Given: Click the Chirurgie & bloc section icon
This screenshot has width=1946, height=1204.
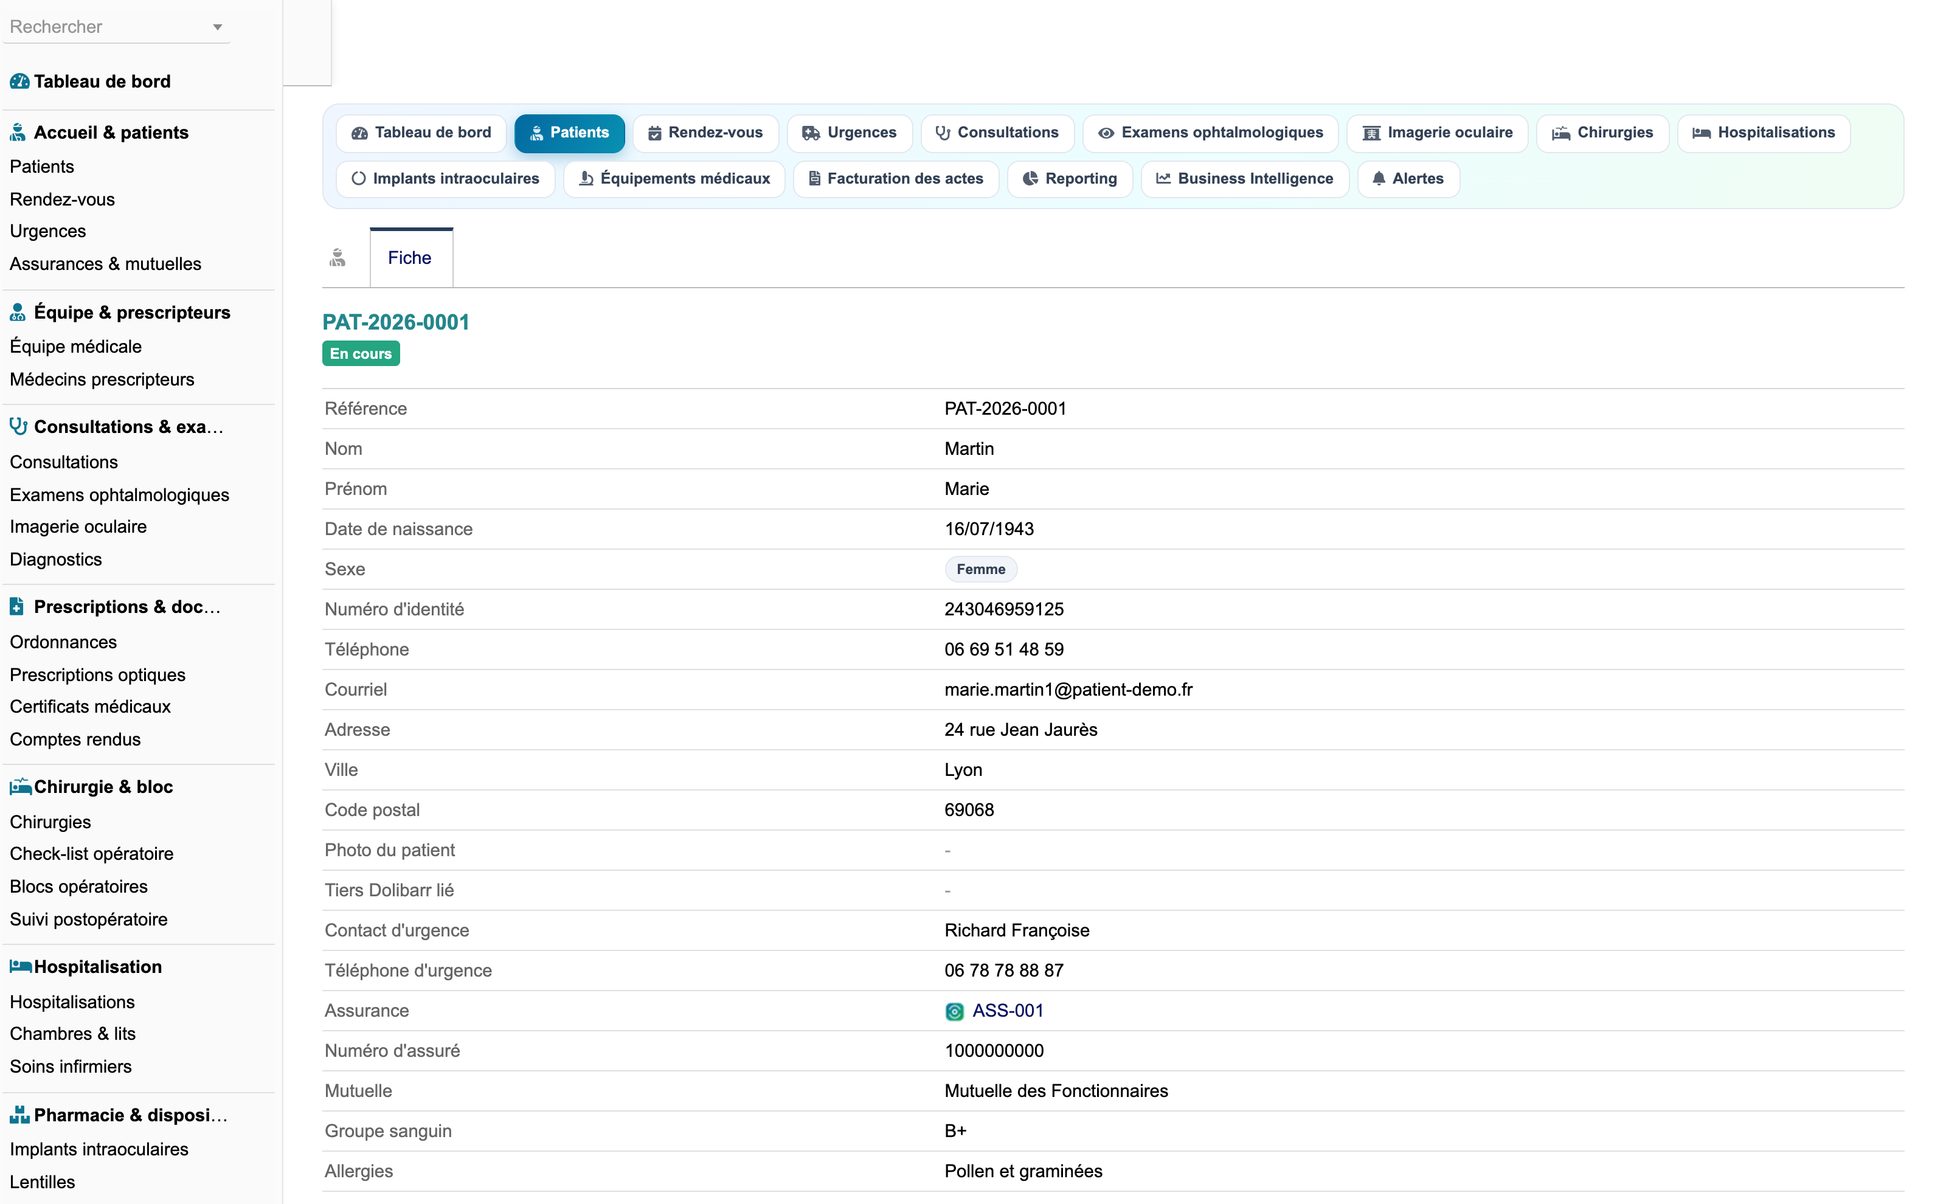Looking at the screenshot, I should tap(20, 786).
